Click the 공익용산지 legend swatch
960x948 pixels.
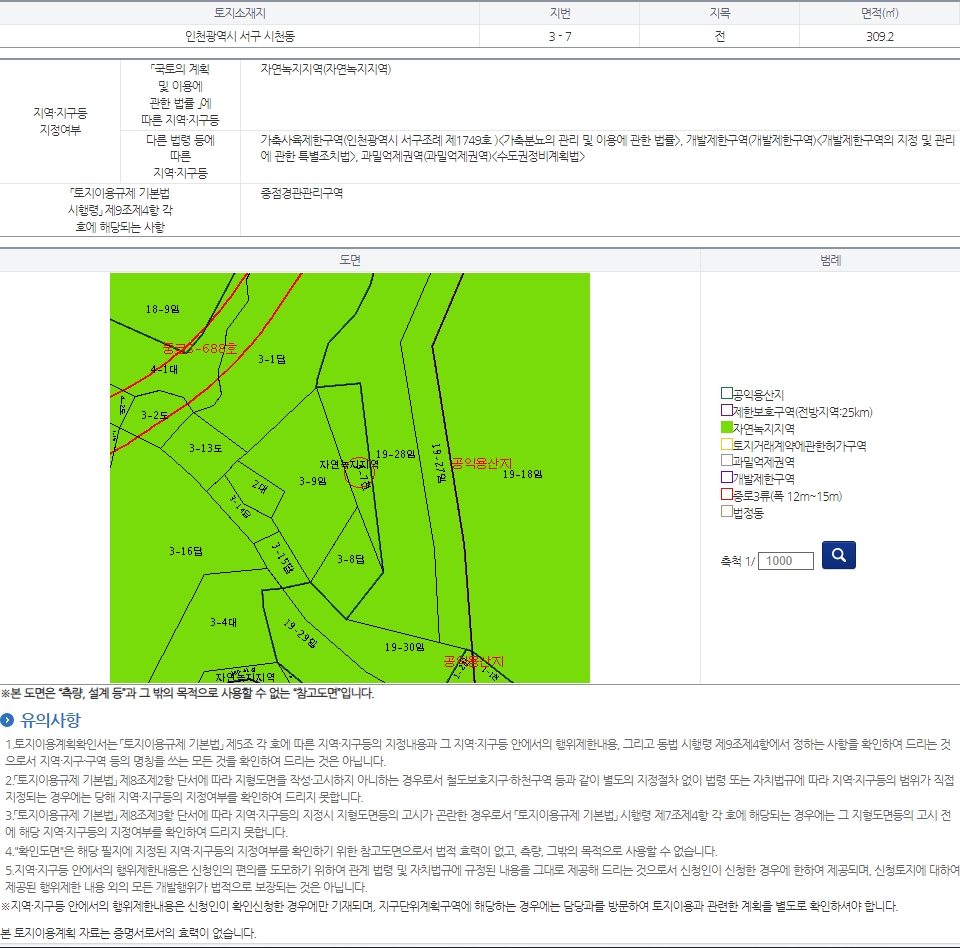tap(727, 394)
